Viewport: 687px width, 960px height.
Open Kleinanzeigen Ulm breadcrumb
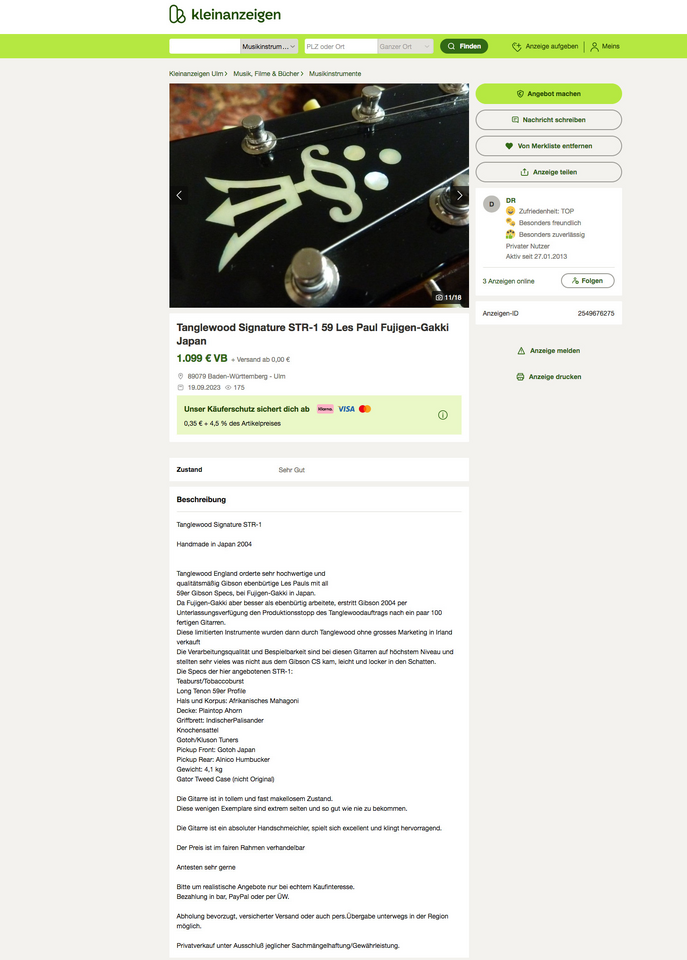pos(196,73)
